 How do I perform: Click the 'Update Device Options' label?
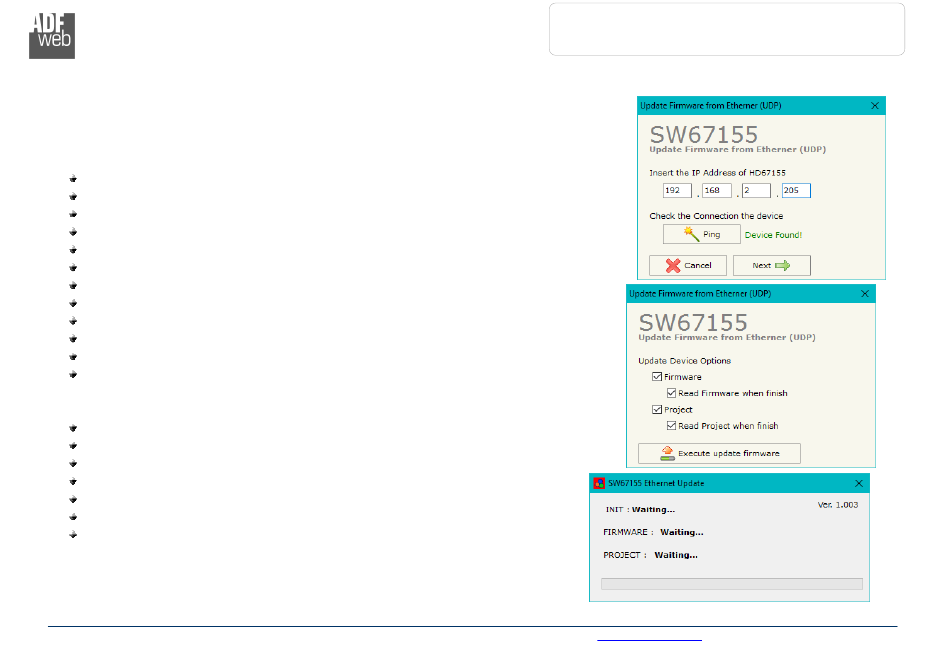[x=685, y=360]
